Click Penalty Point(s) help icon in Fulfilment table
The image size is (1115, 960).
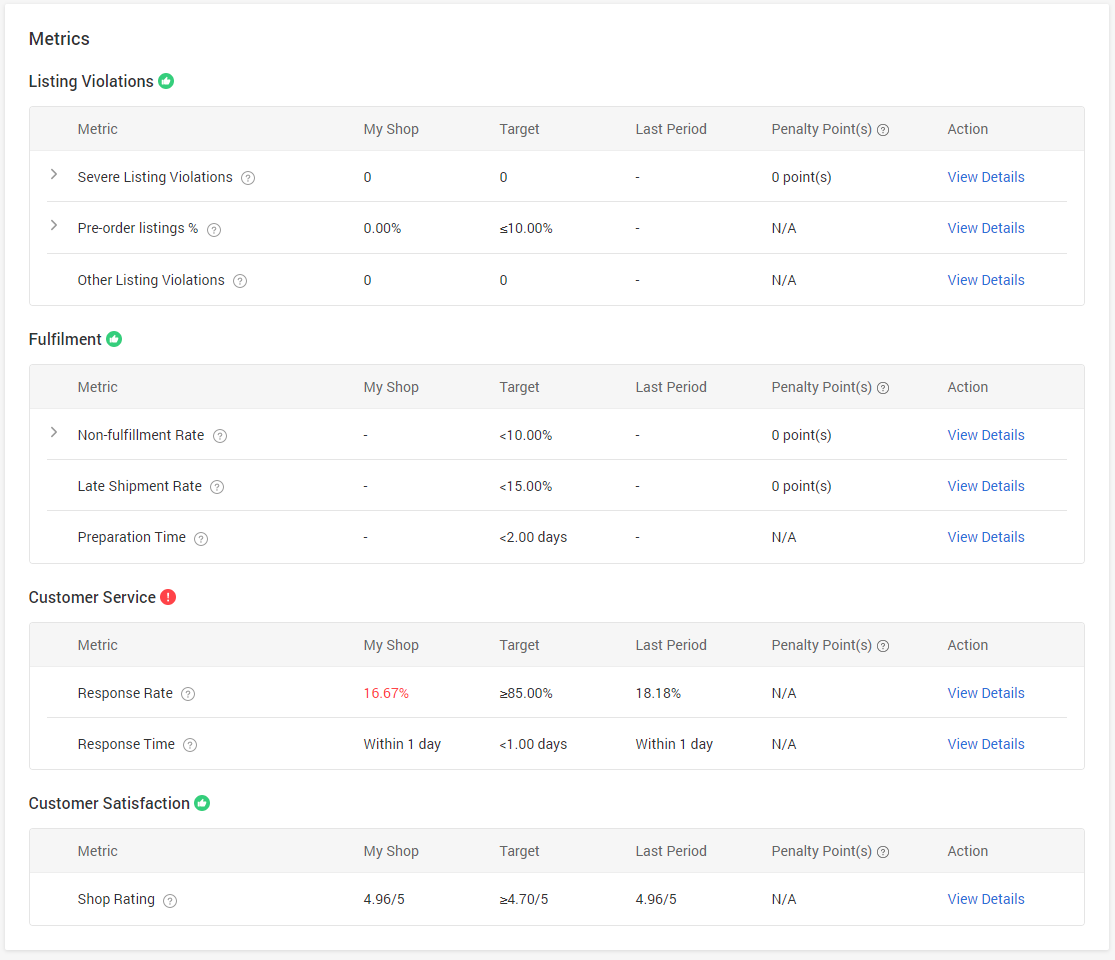[x=882, y=388]
